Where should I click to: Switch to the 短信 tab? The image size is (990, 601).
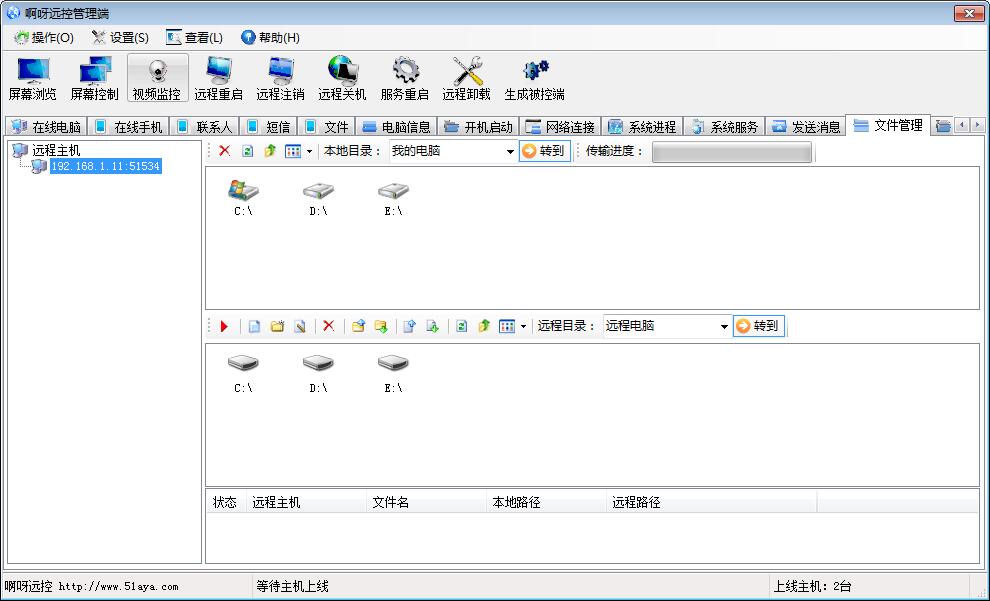[x=268, y=127]
